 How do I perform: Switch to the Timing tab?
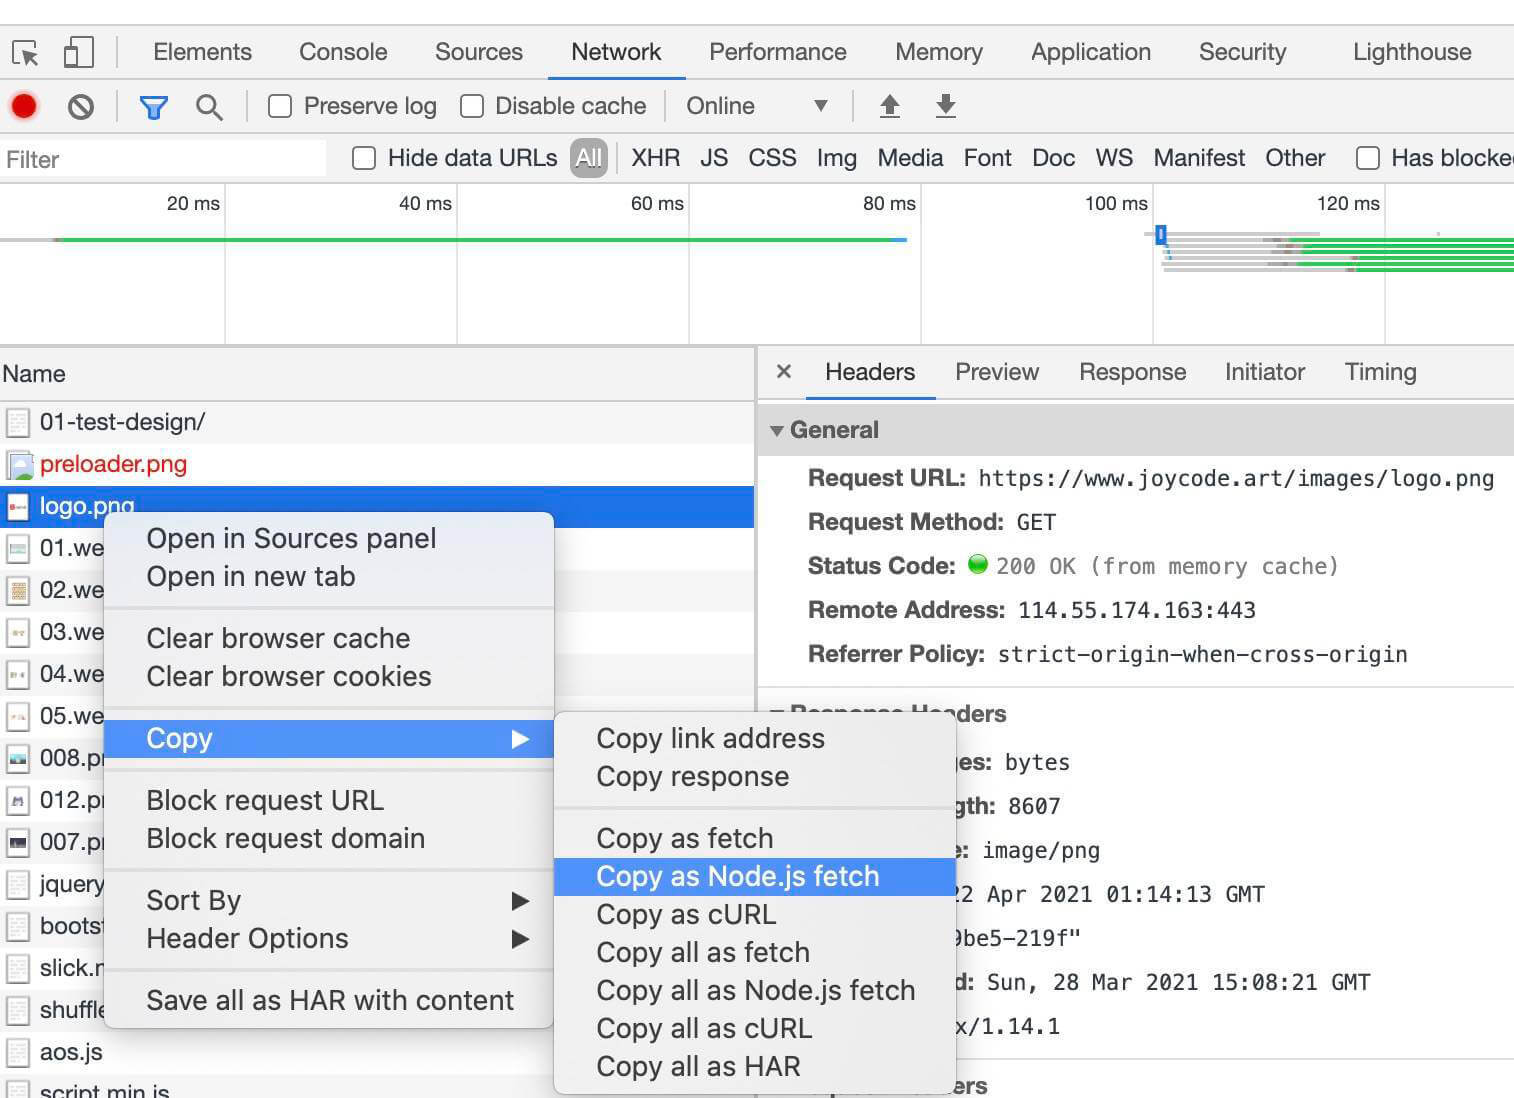pos(1380,372)
